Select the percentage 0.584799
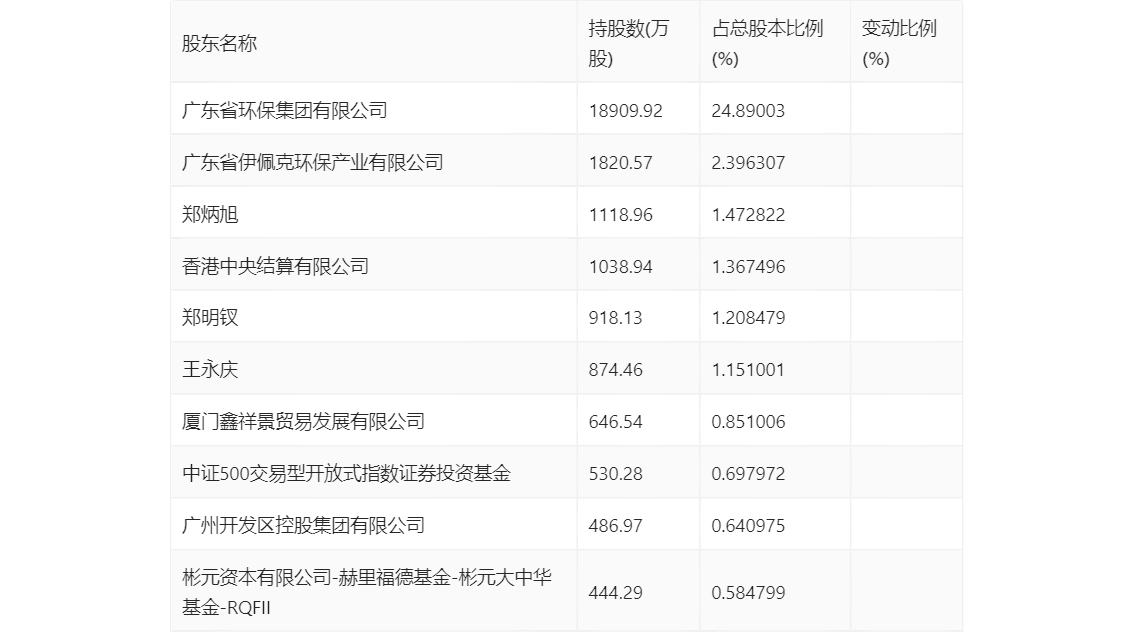The image size is (1134, 632). tap(748, 592)
